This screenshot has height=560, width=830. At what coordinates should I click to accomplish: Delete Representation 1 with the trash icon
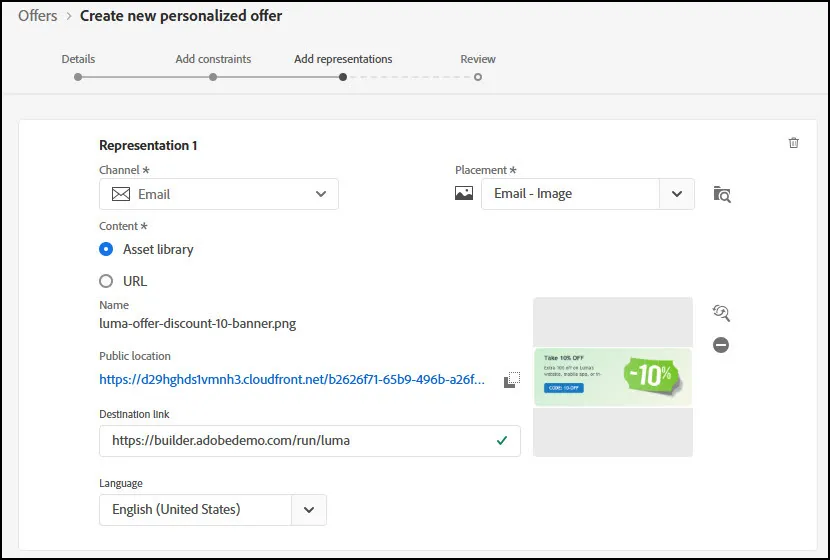click(793, 143)
